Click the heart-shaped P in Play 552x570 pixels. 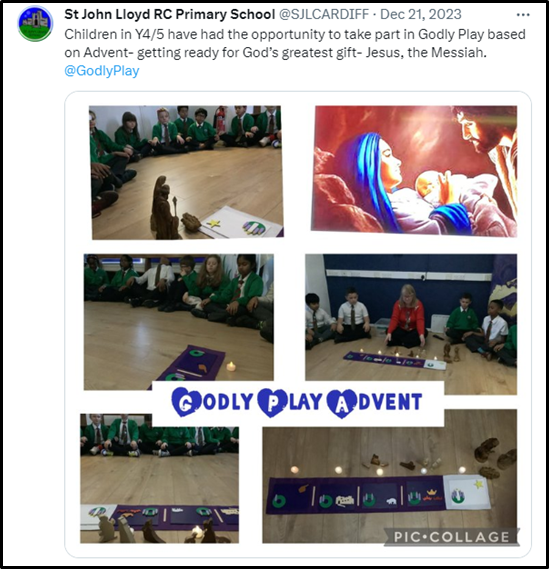(x=271, y=403)
